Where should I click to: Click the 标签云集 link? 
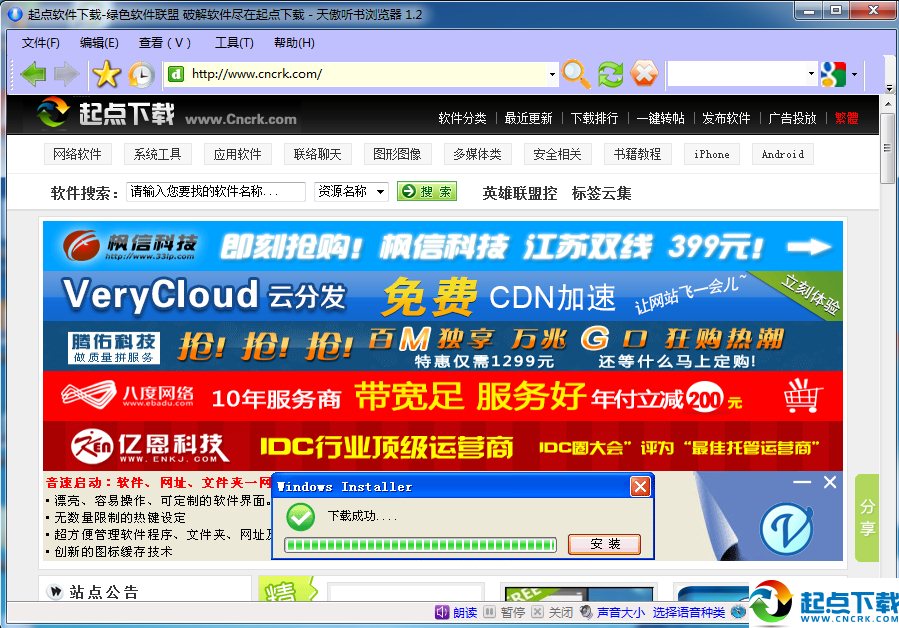(601, 193)
